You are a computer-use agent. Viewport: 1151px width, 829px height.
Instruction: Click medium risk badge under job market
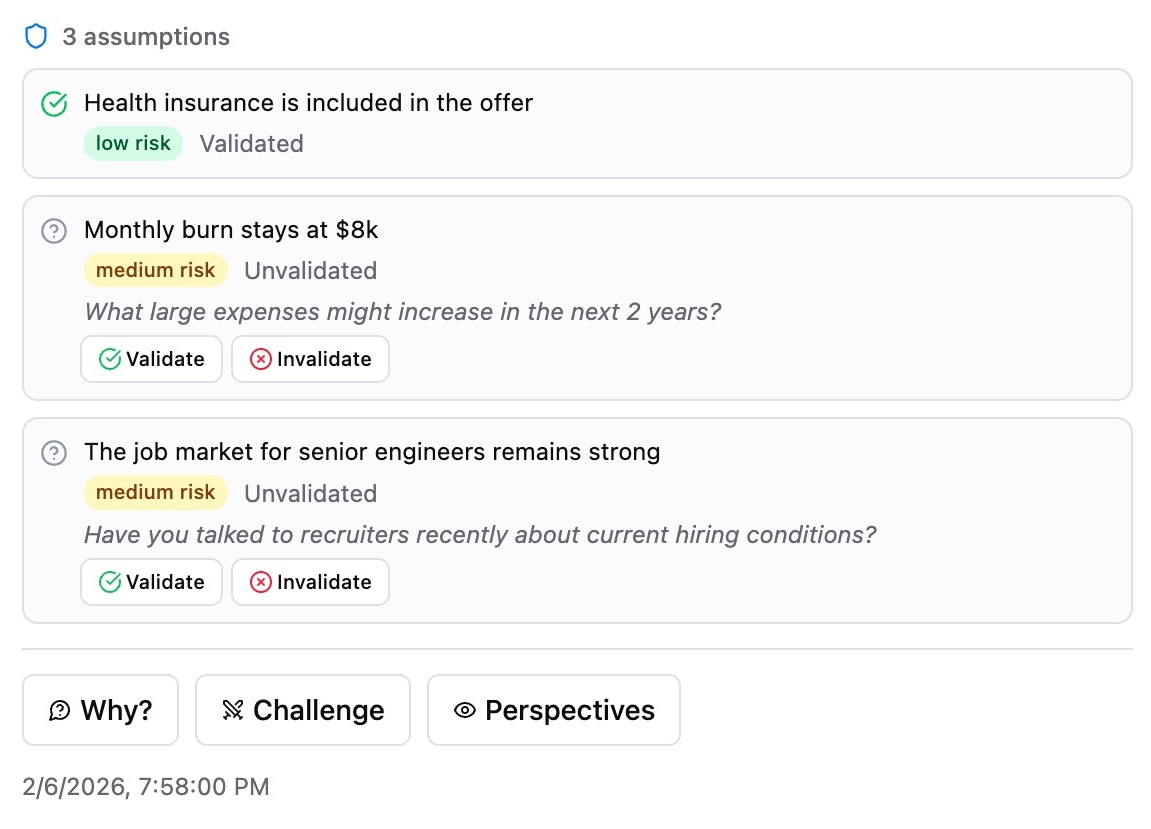(156, 493)
